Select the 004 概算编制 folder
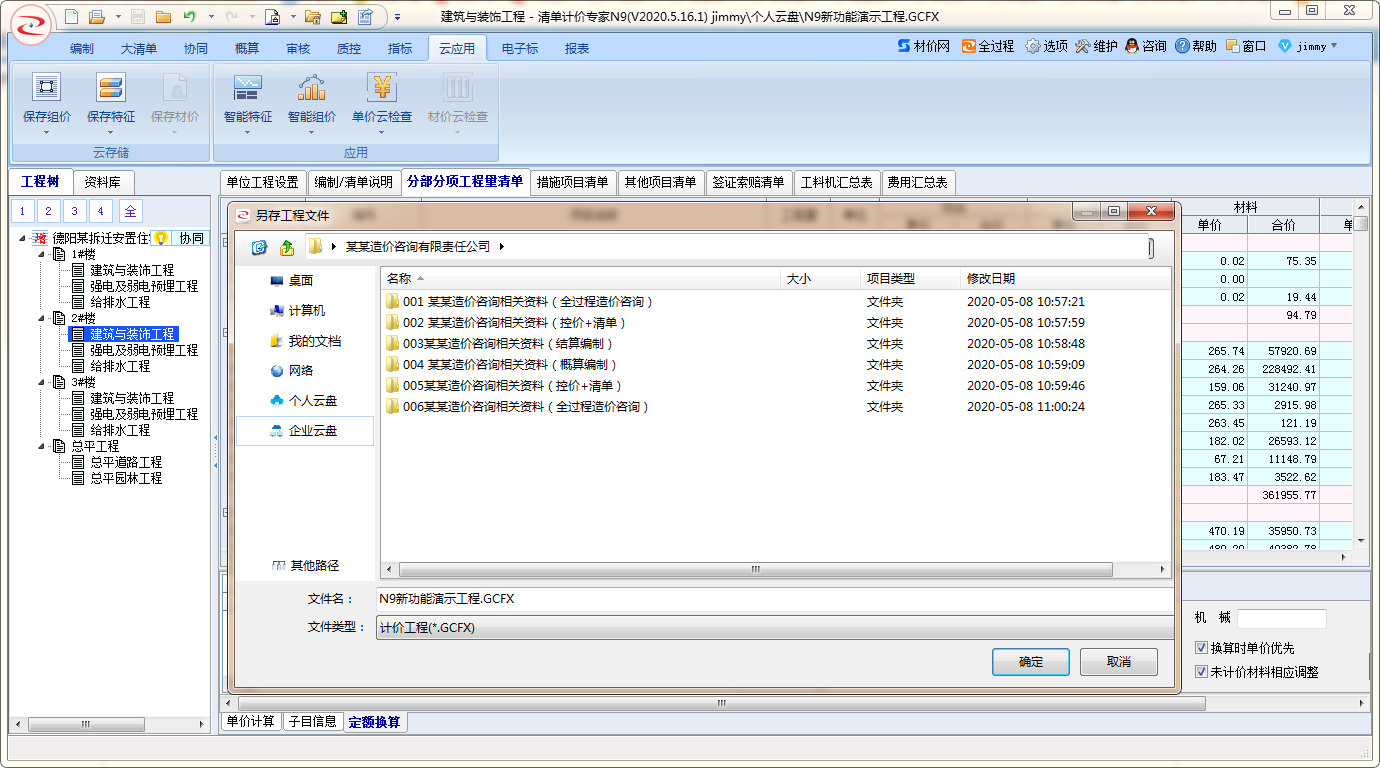The height and width of the screenshot is (768, 1380). pos(510,365)
